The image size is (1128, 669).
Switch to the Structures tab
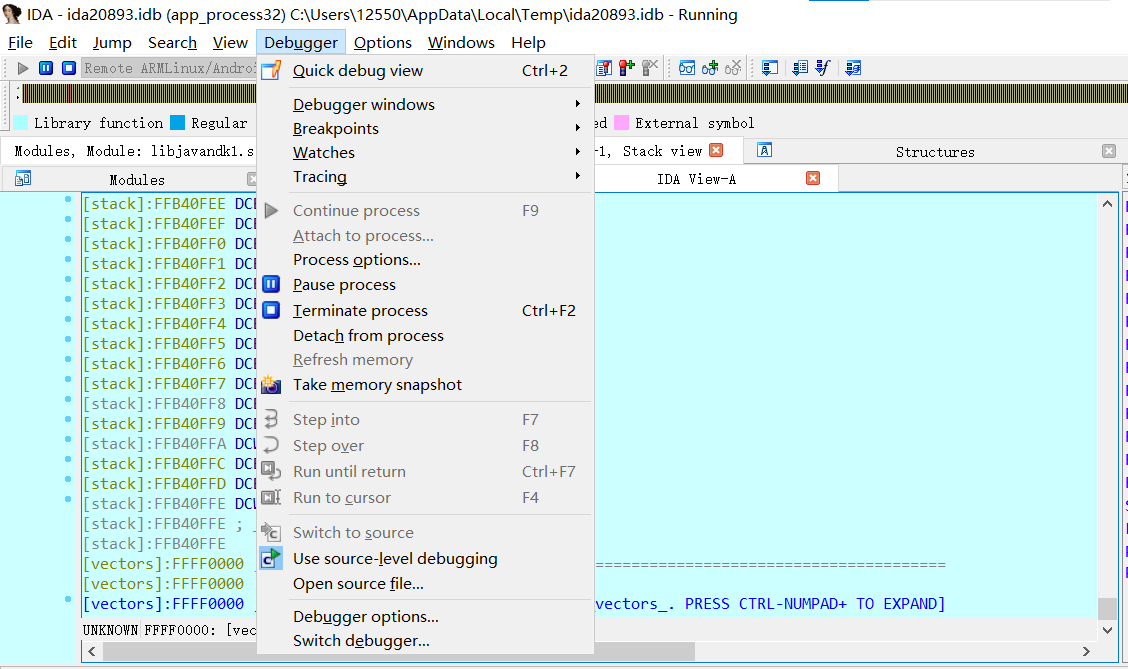pyautogui.click(x=934, y=152)
